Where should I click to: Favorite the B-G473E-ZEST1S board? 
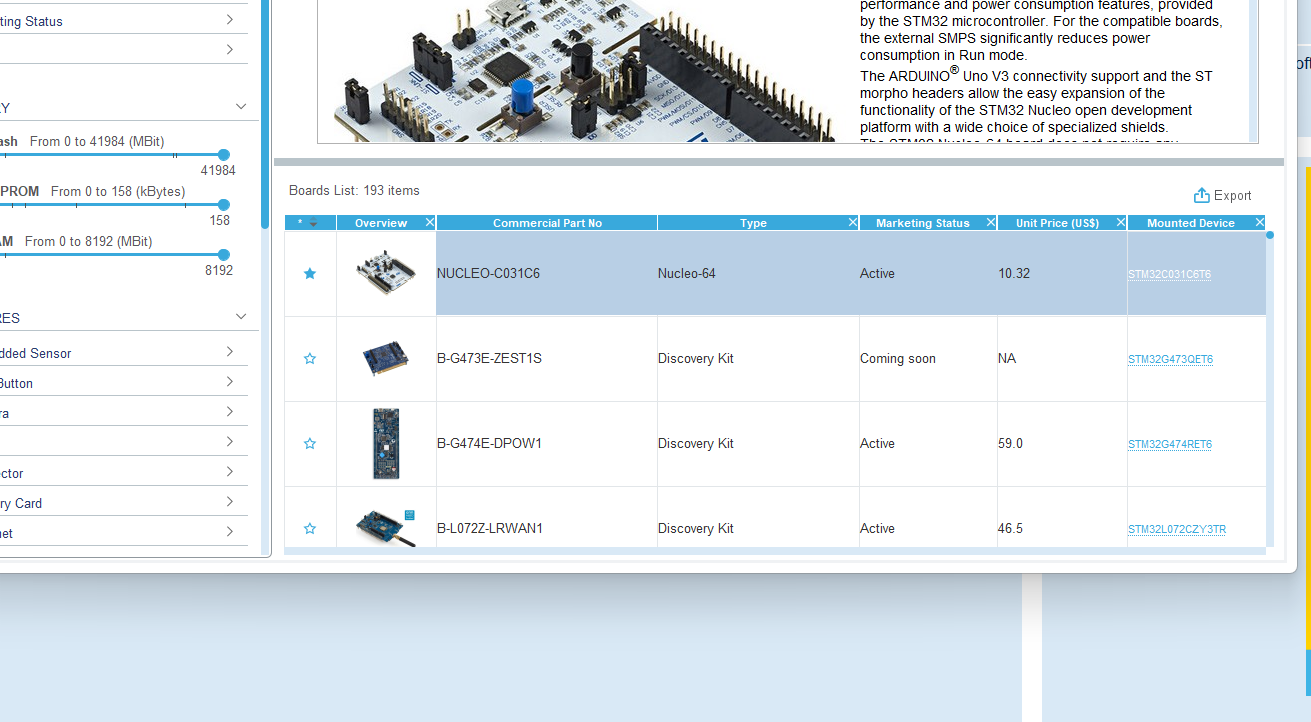(x=310, y=358)
